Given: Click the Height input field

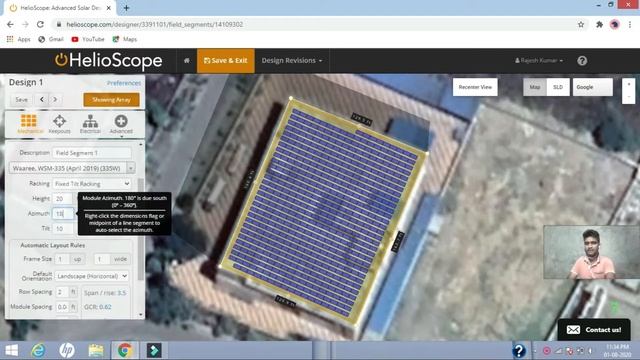Looking at the screenshot, I should (x=63, y=198).
